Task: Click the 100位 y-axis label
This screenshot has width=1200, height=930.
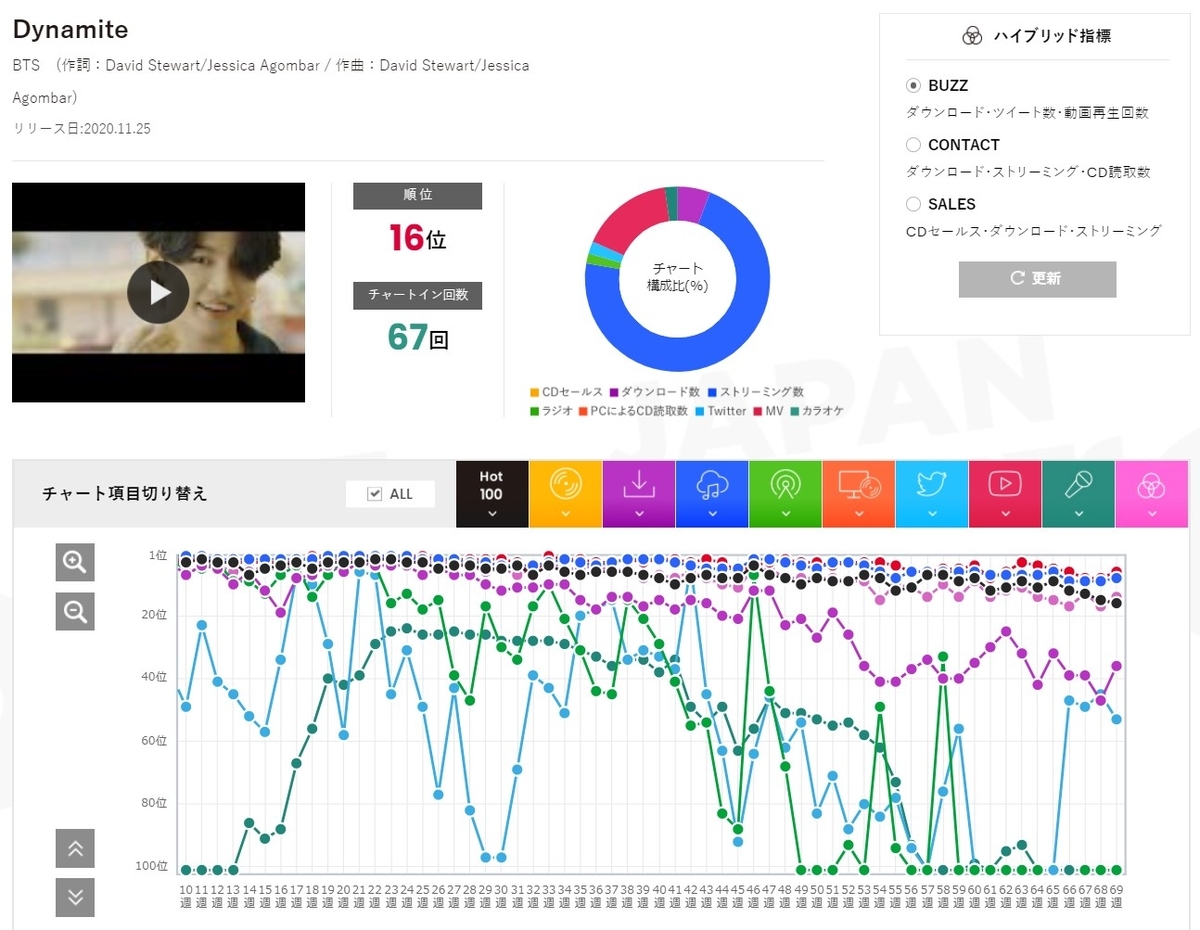Action: pyautogui.click(x=152, y=866)
